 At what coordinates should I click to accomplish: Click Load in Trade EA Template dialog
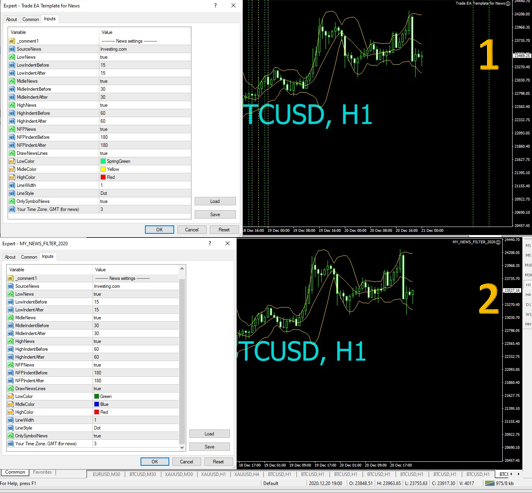pyautogui.click(x=215, y=201)
